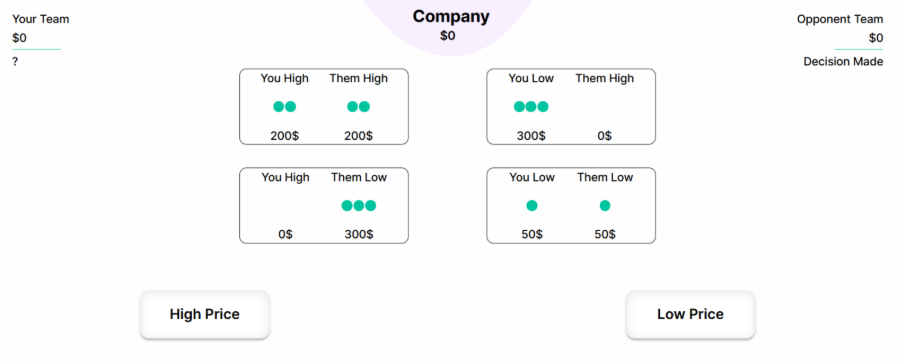Click the 300$ value under You Low
Screen dimensions: 903x363
pos(531,136)
